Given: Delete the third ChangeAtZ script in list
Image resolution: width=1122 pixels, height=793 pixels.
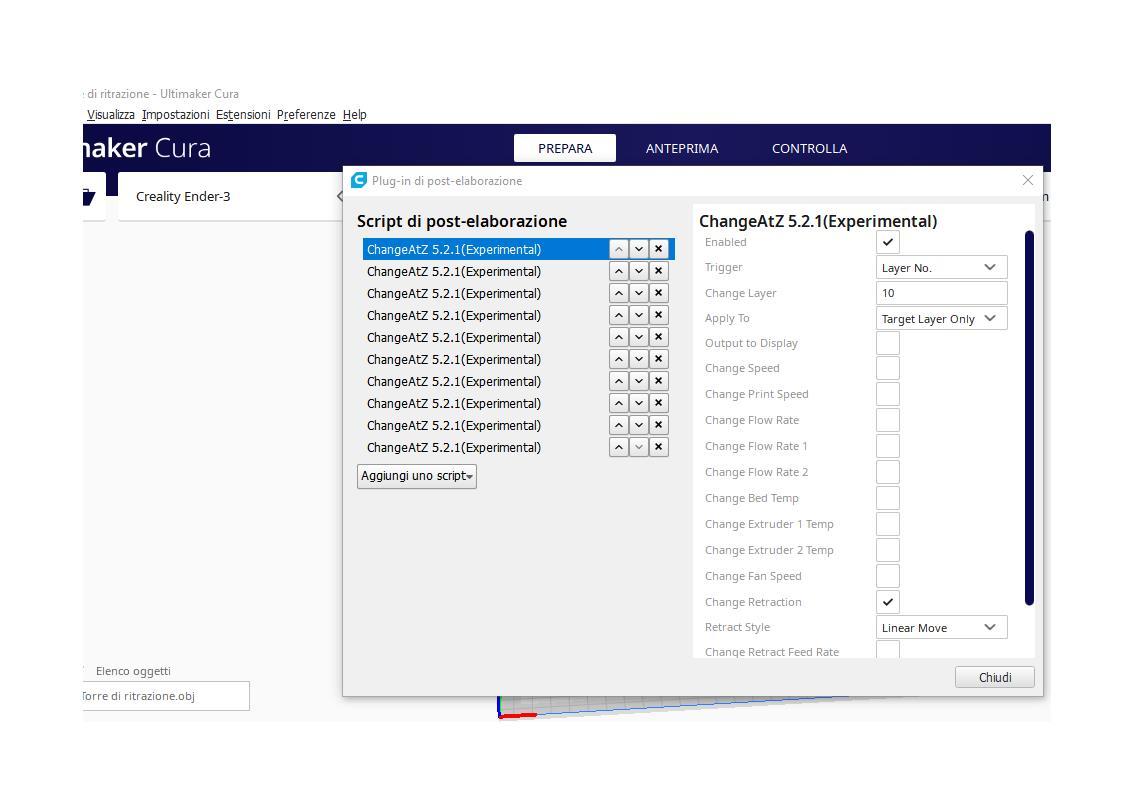Looking at the screenshot, I should 658,293.
